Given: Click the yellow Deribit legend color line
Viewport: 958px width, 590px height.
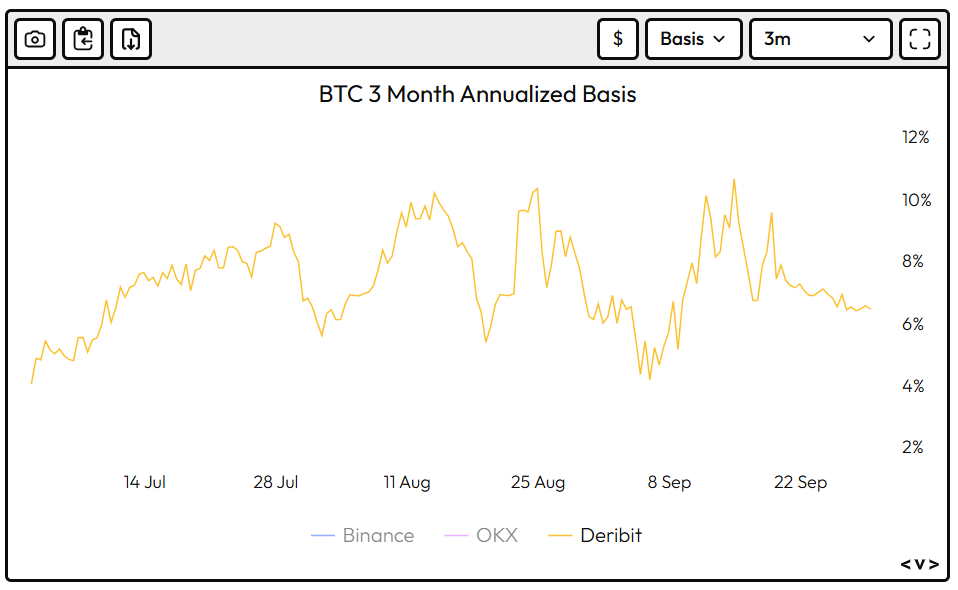Looking at the screenshot, I should pyautogui.click(x=561, y=536).
